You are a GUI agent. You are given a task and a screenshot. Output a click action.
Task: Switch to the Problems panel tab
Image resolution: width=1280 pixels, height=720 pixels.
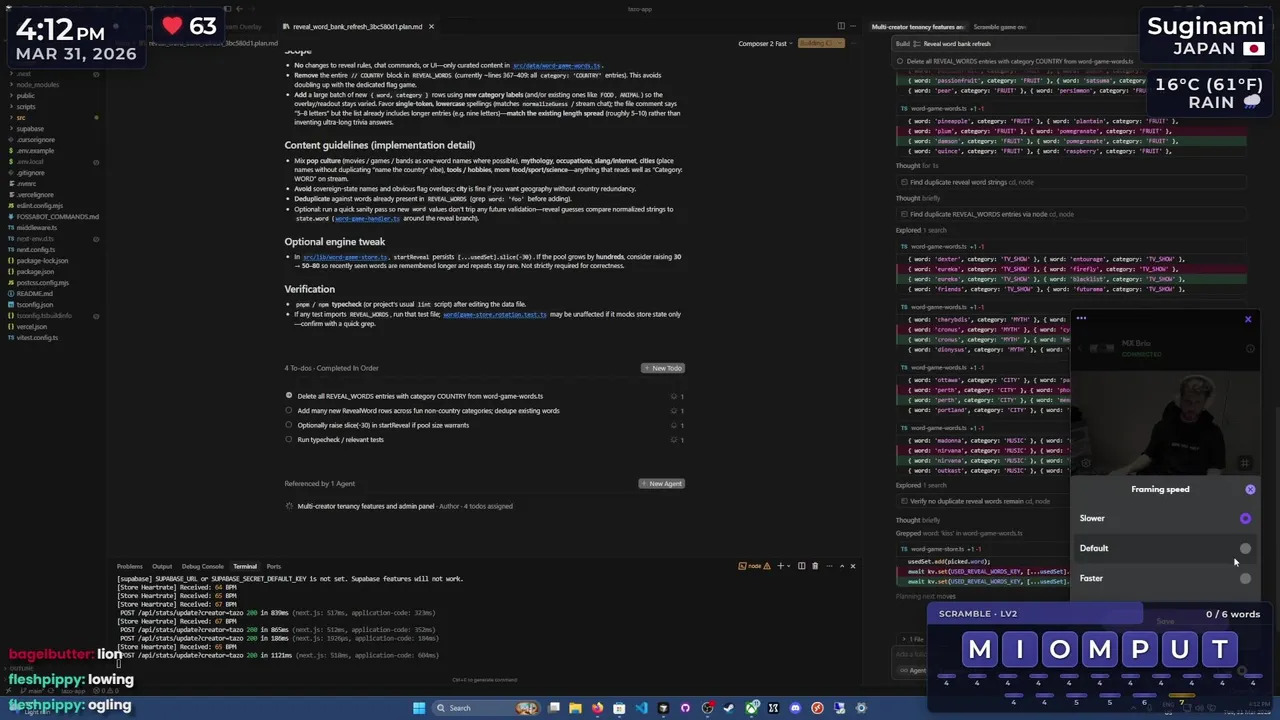pos(130,566)
